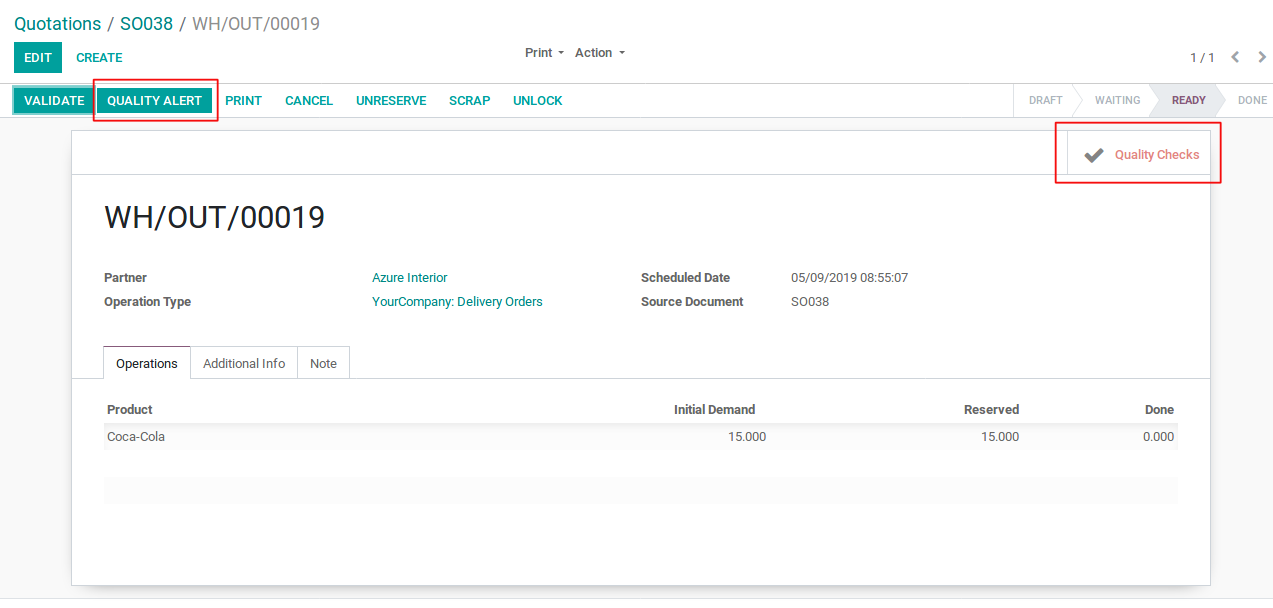Click the Print button in status bar

tap(243, 101)
